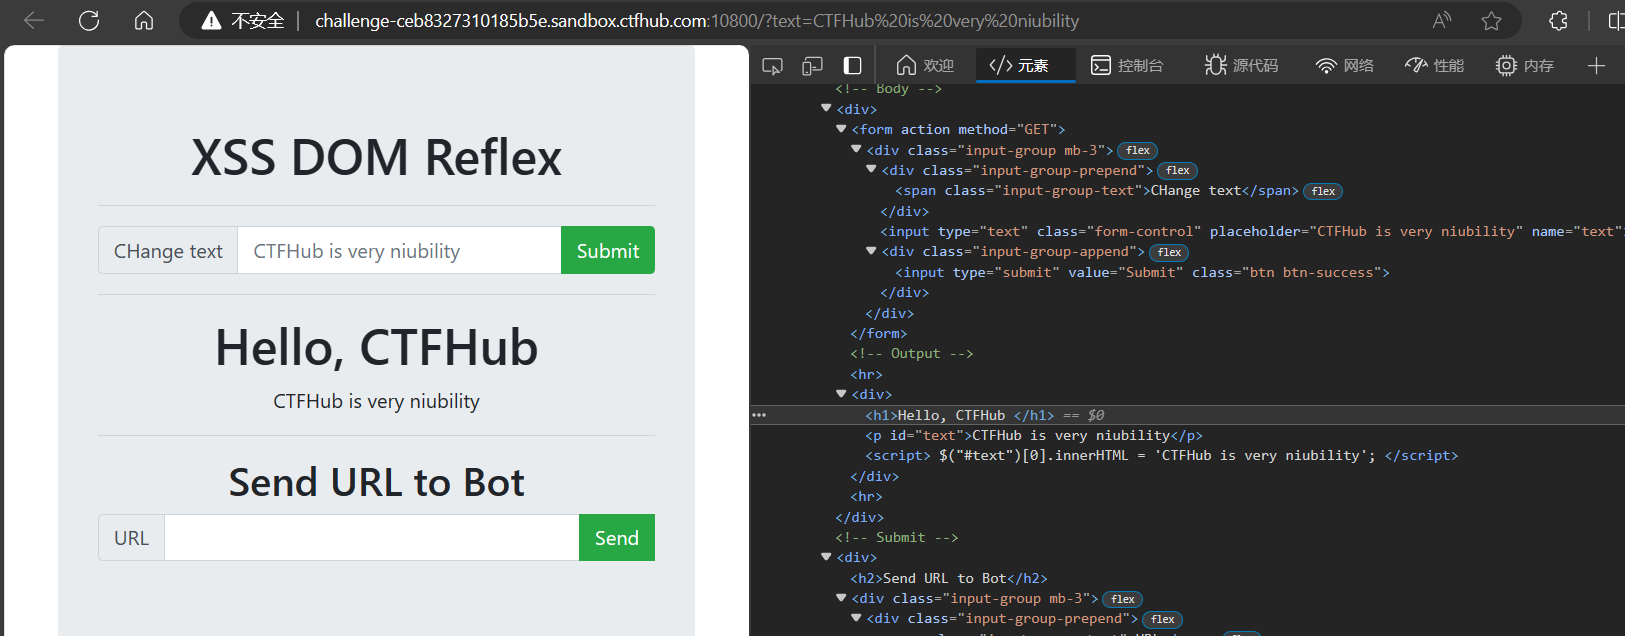
Task: Collapse the div node after Body comment
Action: click(x=826, y=108)
